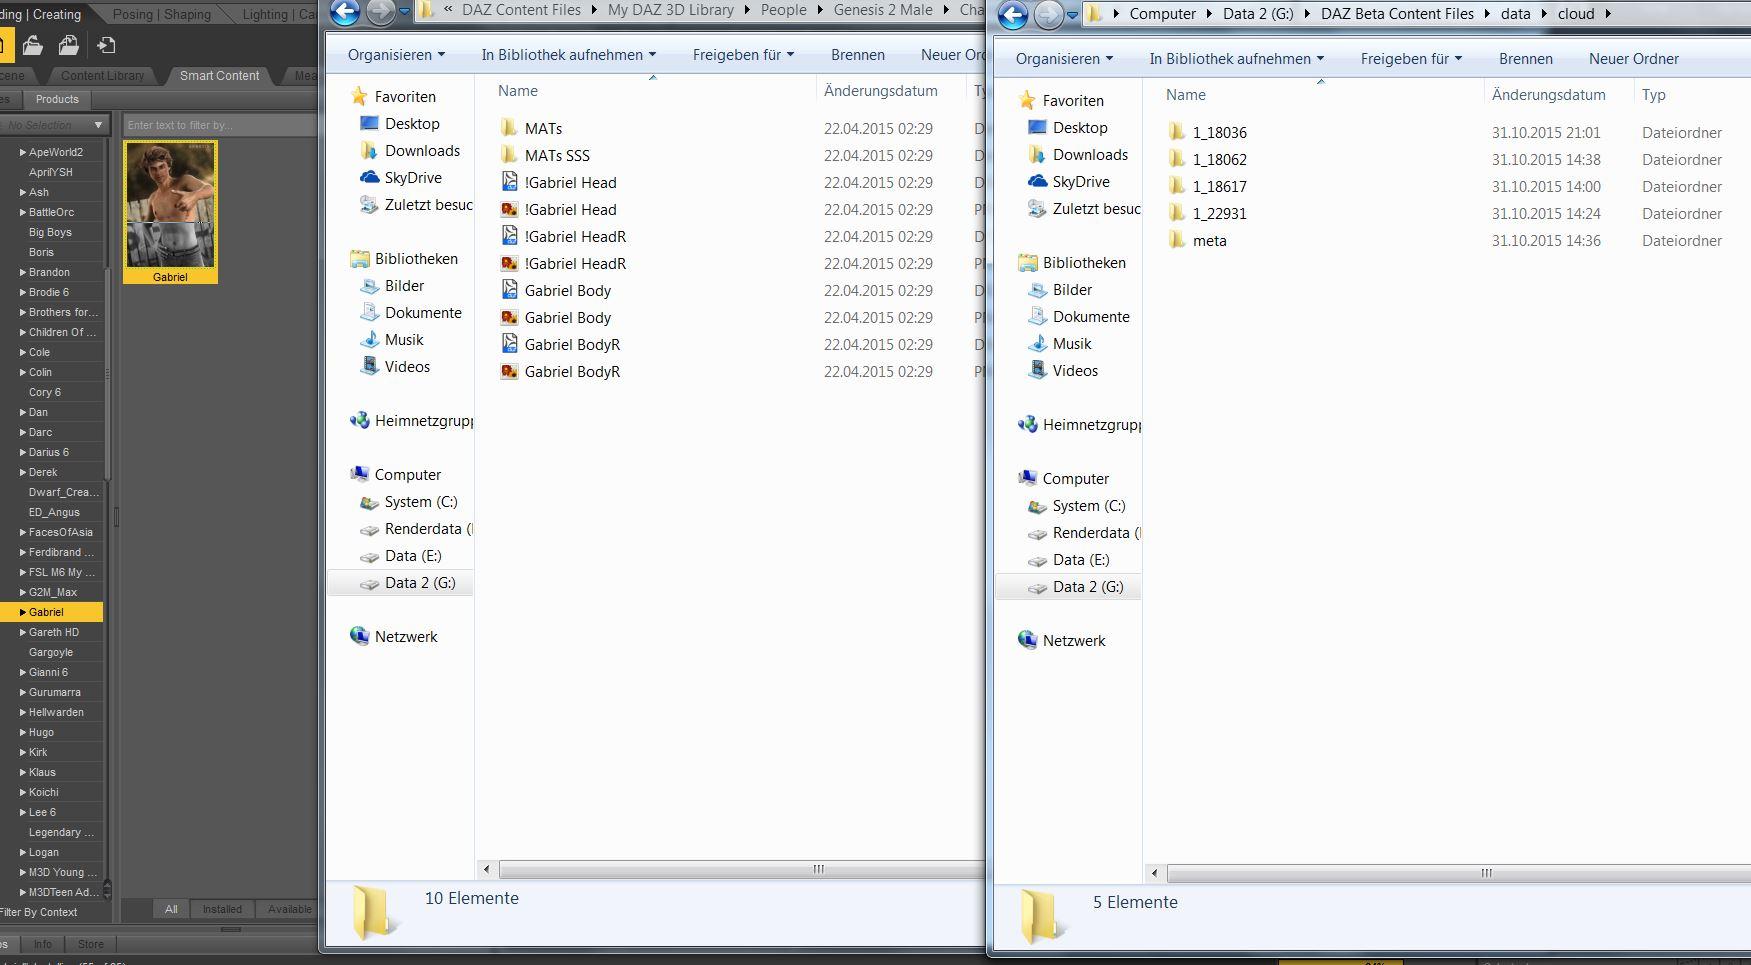
Task: Select 'Data (E:)' in the cloud window sidebar
Action: [1081, 559]
